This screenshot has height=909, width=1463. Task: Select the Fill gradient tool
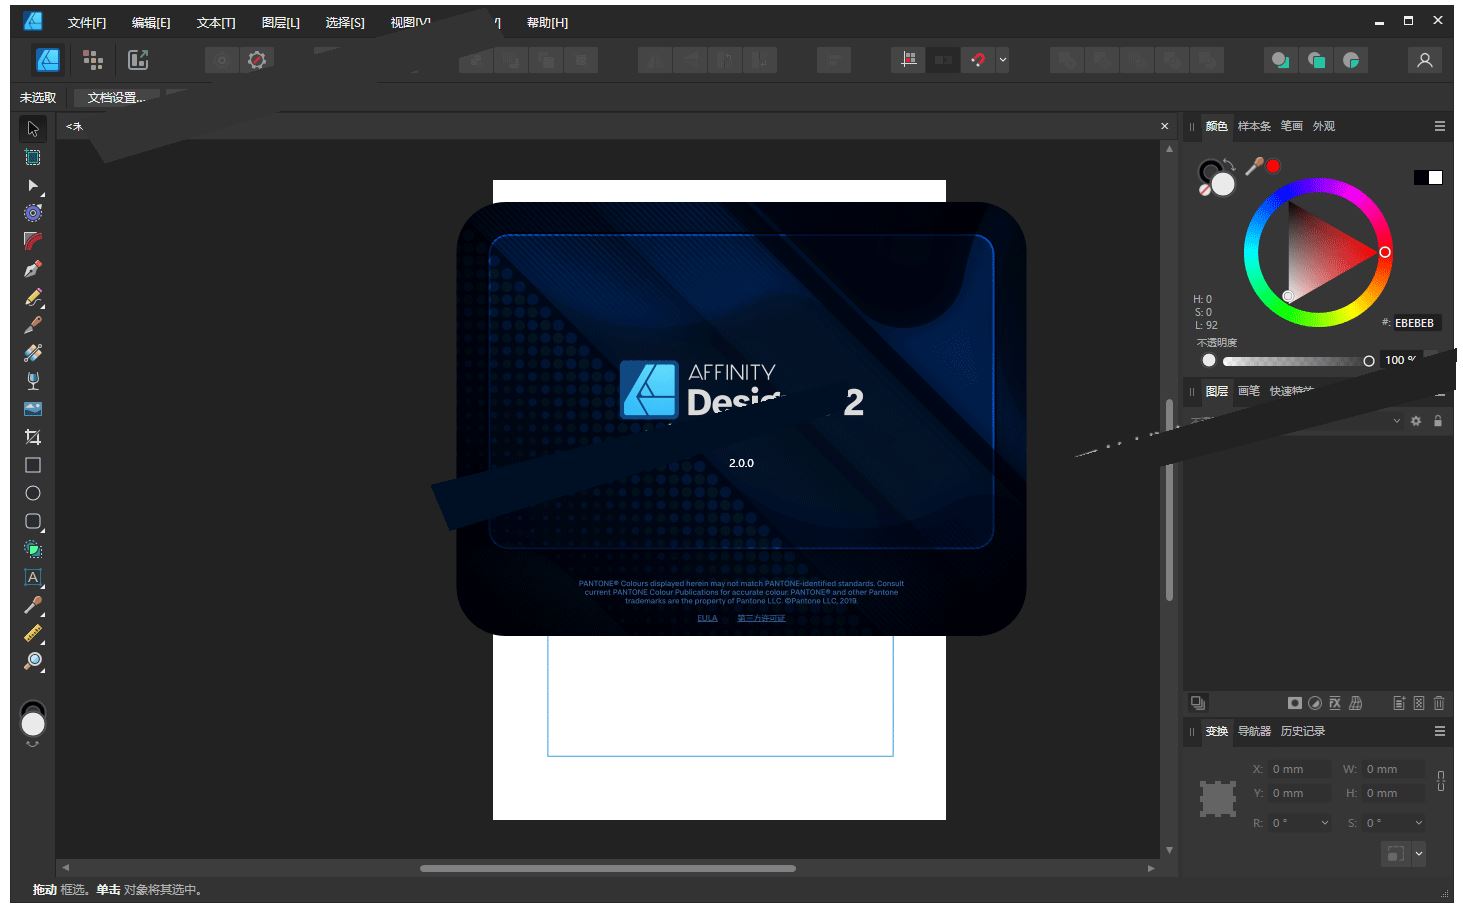pos(33,353)
